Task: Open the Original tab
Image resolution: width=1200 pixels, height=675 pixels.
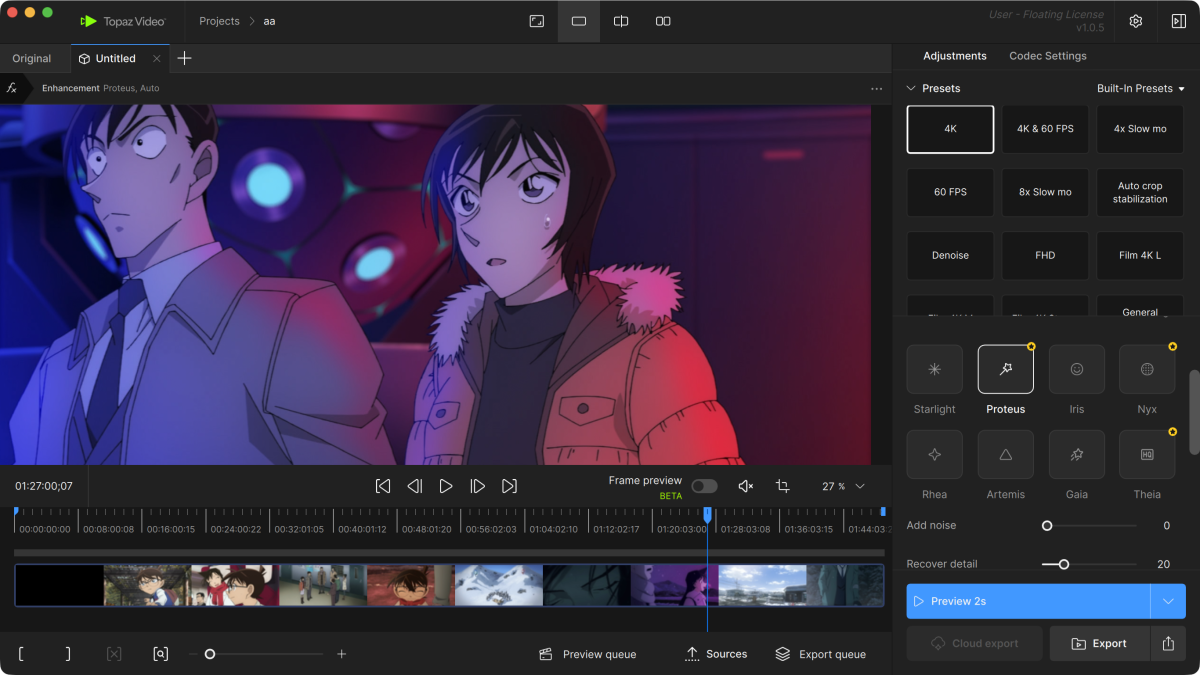Action: coord(32,59)
